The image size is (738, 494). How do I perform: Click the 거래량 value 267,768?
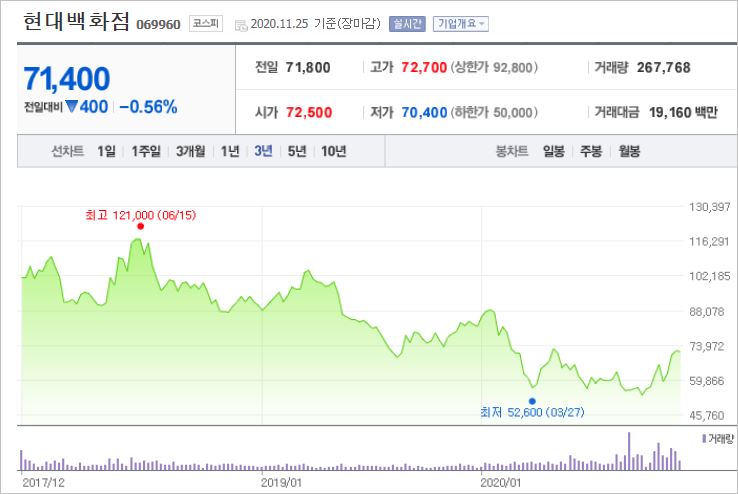664,68
